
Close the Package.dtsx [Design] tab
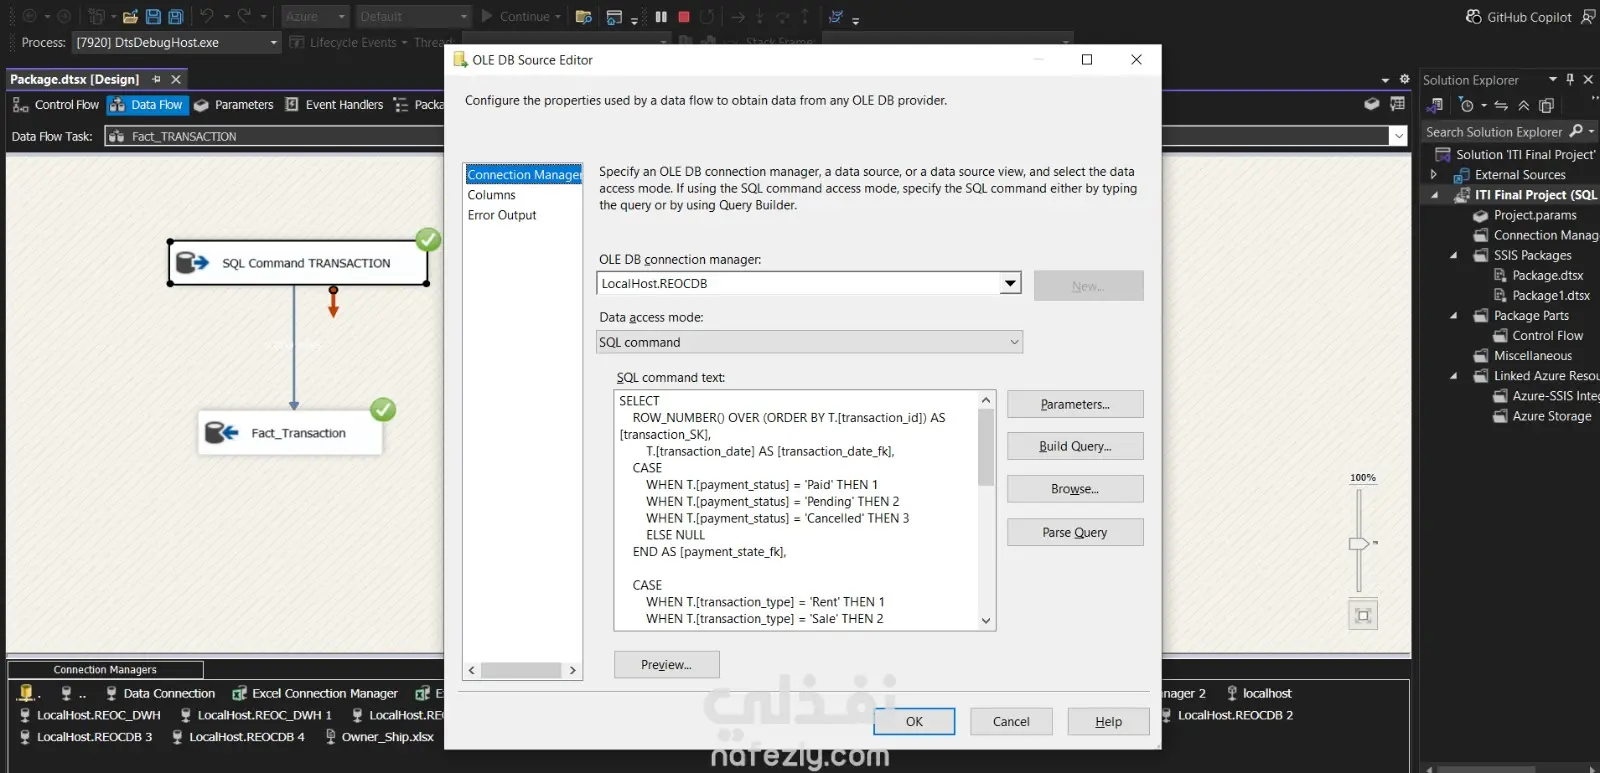pos(176,79)
